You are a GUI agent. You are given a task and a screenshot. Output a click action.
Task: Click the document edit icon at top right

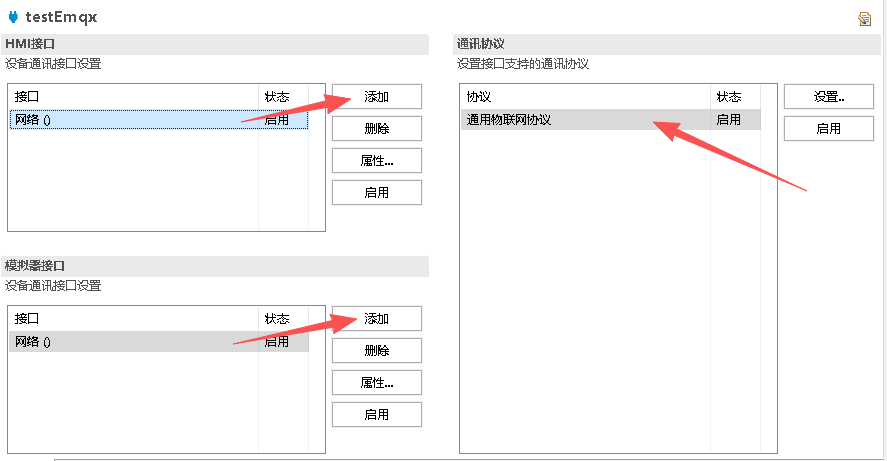(864, 18)
